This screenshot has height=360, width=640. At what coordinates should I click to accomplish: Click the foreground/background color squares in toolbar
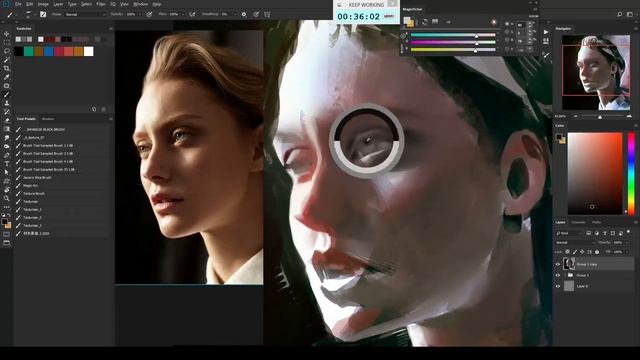pyautogui.click(x=6, y=223)
